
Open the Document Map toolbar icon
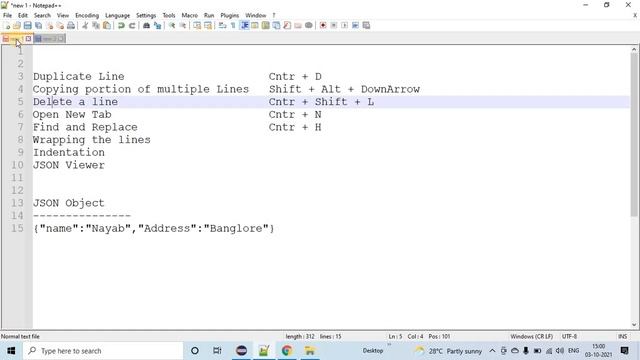(x=265, y=25)
